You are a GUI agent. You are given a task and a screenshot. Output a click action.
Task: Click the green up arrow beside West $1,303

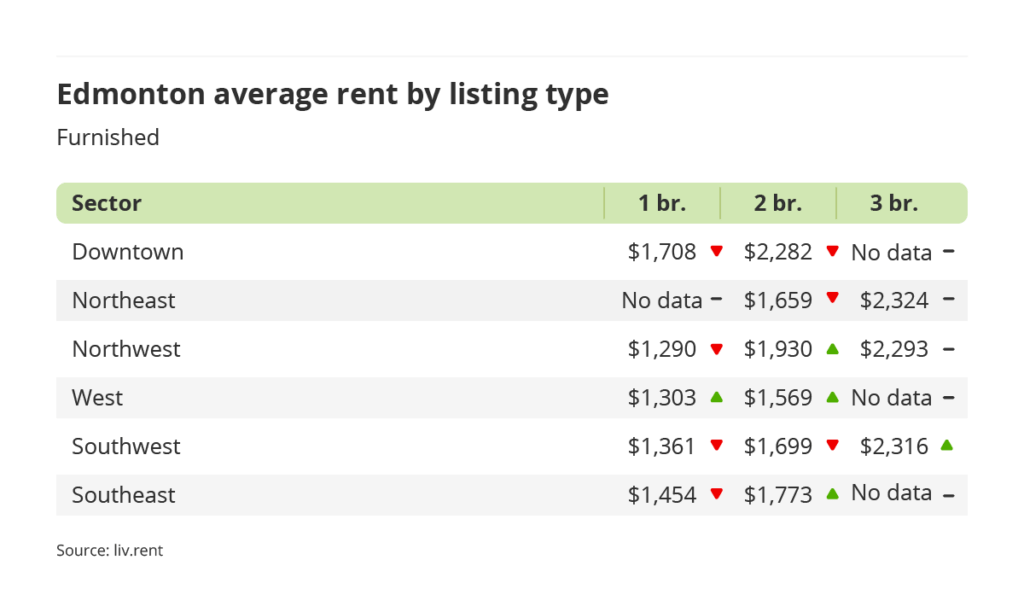pyautogui.click(x=716, y=397)
